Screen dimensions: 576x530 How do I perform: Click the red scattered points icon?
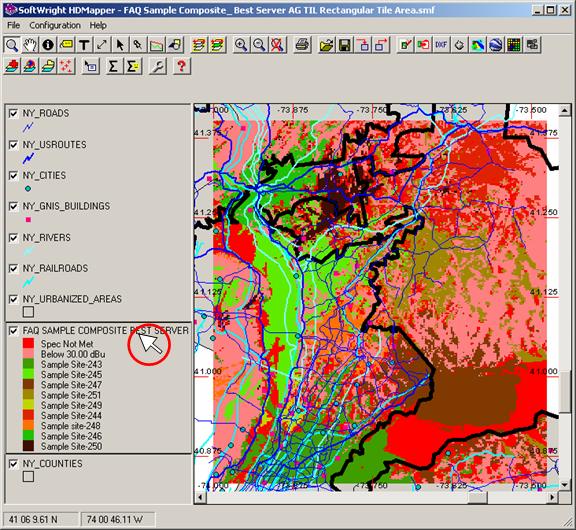(x=66, y=66)
